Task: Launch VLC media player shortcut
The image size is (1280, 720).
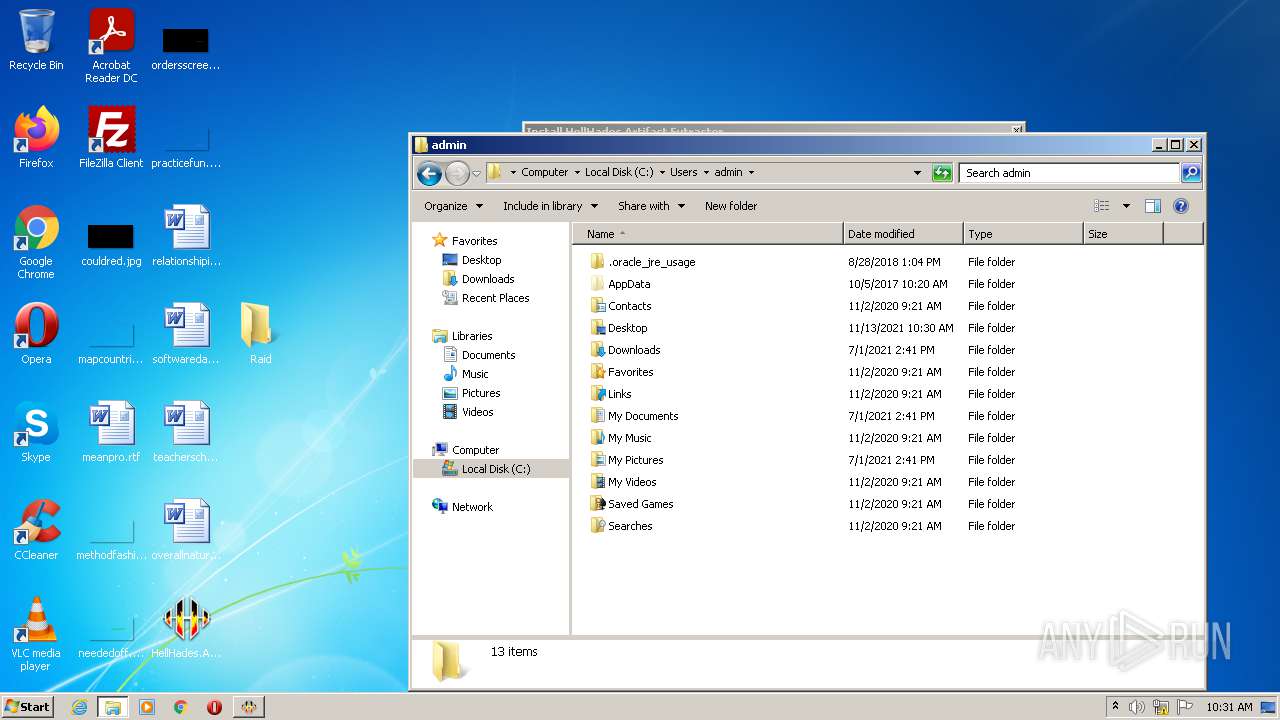Action: 36,634
